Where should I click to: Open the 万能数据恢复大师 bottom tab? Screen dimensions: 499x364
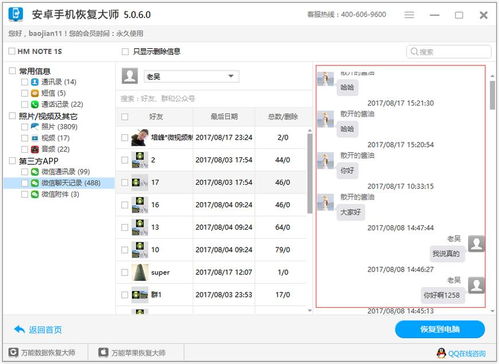point(42,353)
